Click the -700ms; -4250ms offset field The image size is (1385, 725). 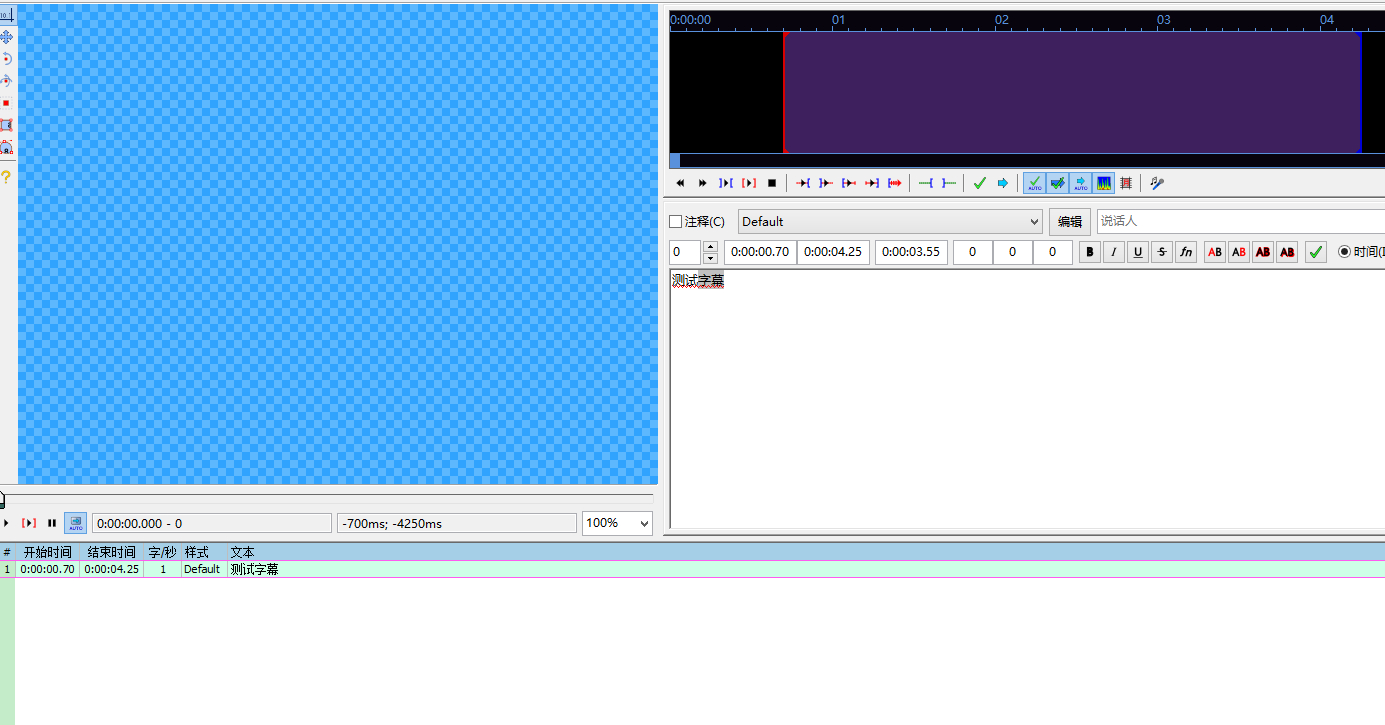pyautogui.click(x=457, y=523)
